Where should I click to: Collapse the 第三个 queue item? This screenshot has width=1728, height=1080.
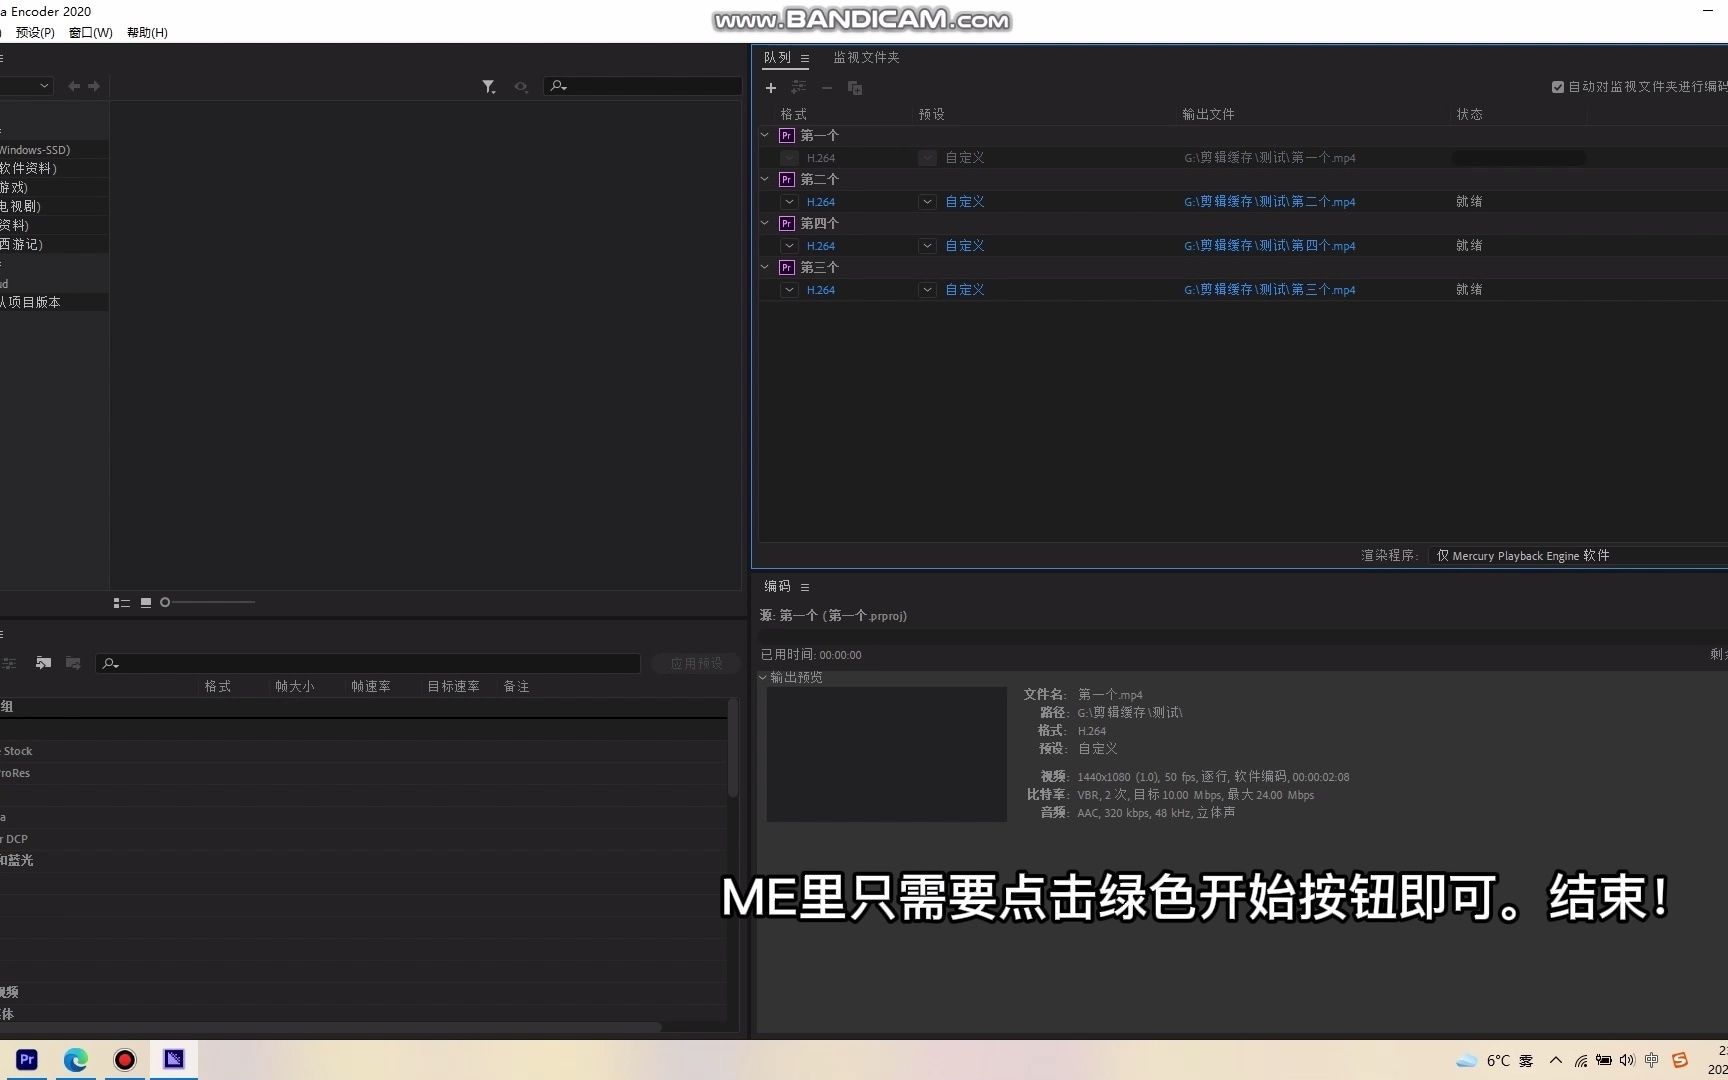765,267
